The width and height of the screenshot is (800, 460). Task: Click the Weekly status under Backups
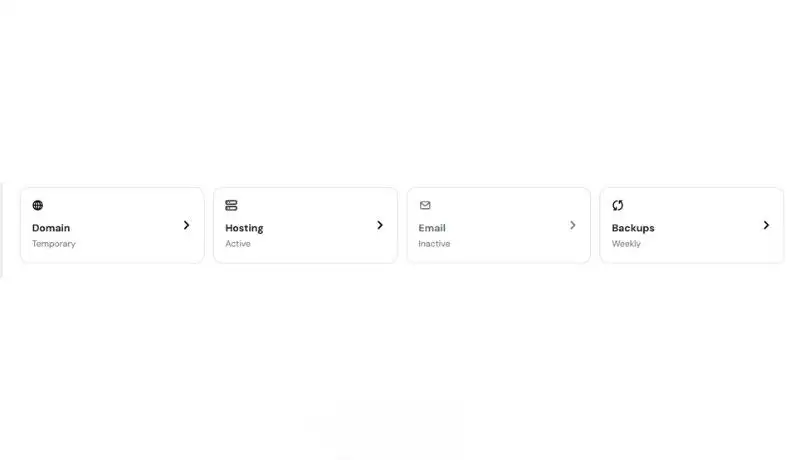(626, 244)
